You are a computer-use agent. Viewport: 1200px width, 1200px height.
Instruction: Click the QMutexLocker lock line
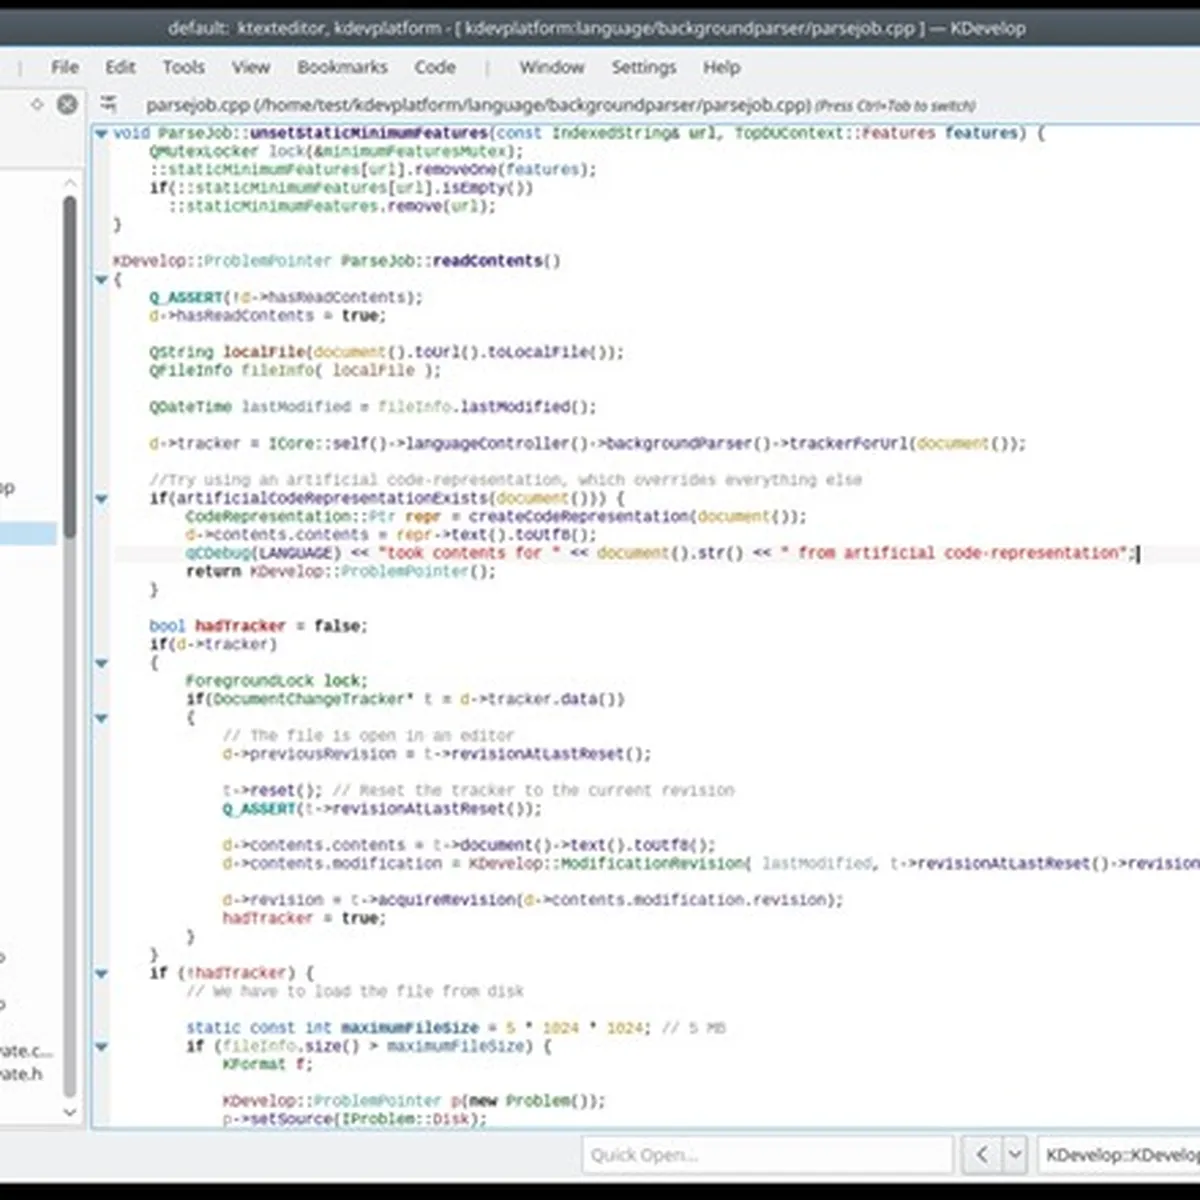coord(336,151)
